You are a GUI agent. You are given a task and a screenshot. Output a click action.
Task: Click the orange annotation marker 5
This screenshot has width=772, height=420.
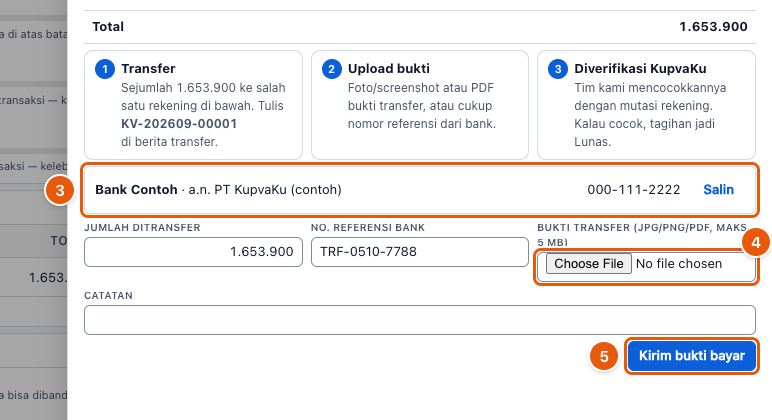coord(604,356)
